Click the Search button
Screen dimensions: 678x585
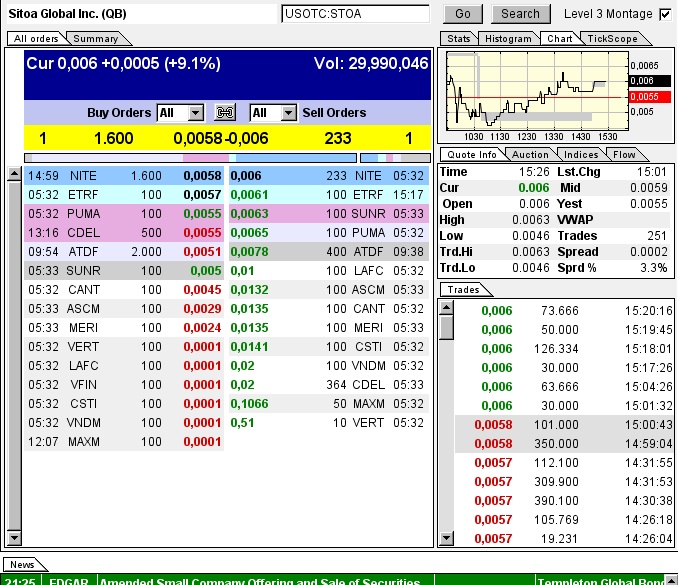[521, 14]
